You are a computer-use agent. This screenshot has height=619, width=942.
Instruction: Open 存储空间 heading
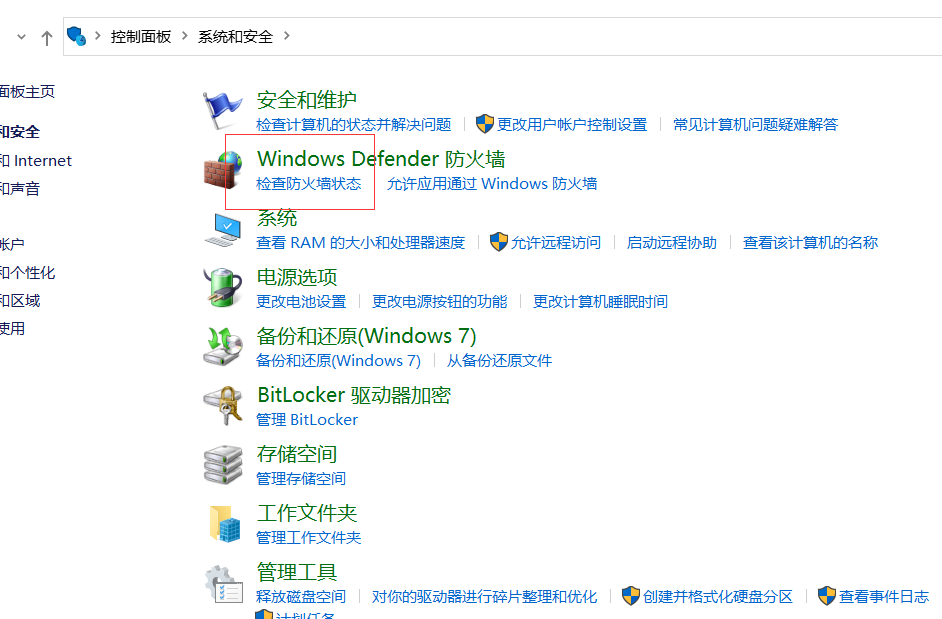[x=297, y=454]
